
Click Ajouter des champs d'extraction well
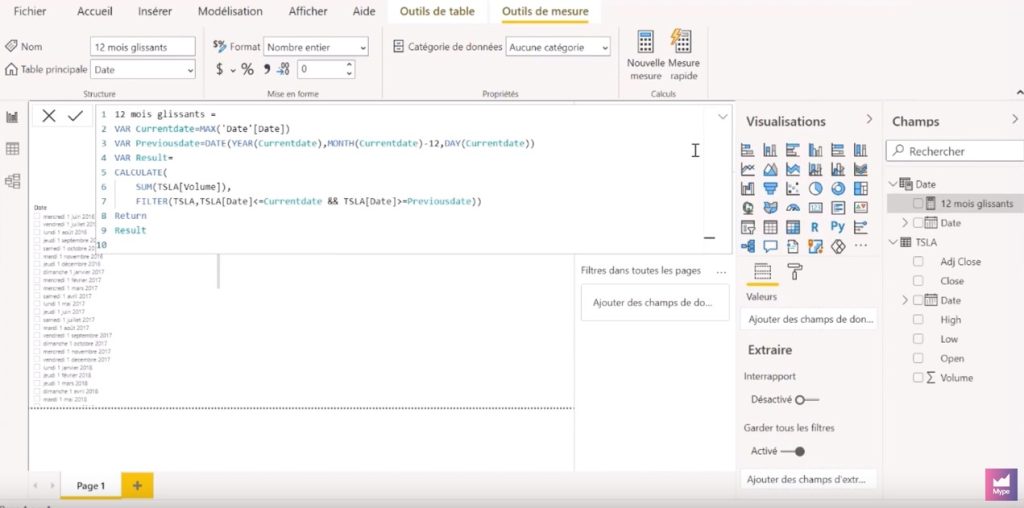pos(810,479)
